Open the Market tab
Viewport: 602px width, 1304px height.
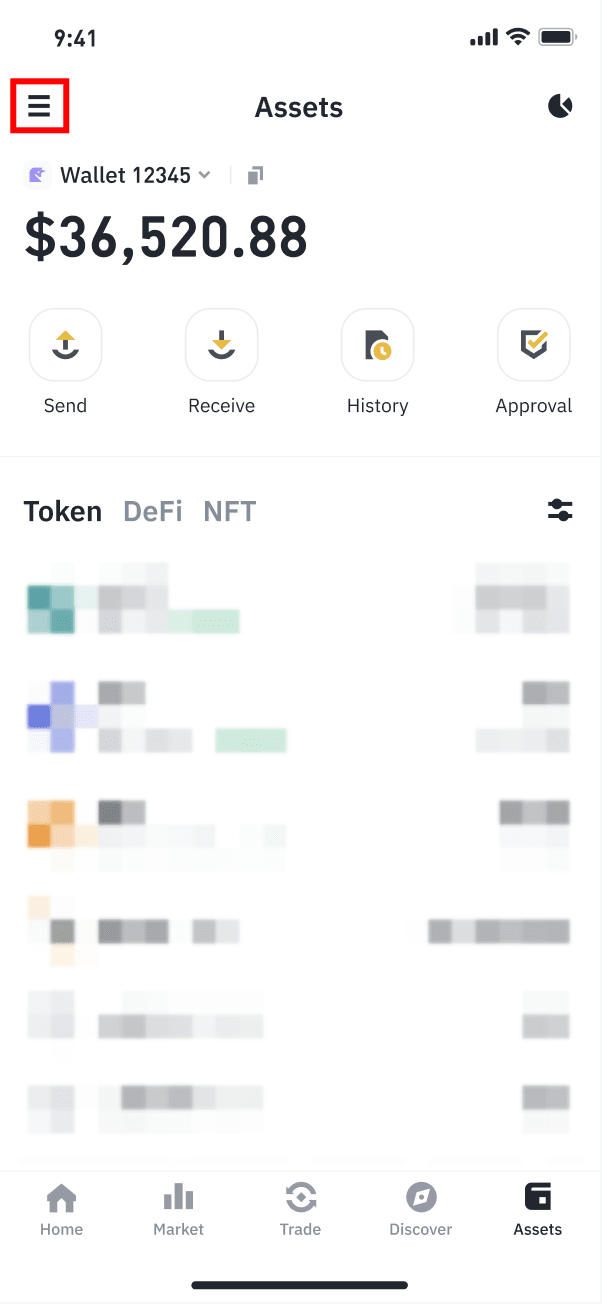pos(178,1209)
